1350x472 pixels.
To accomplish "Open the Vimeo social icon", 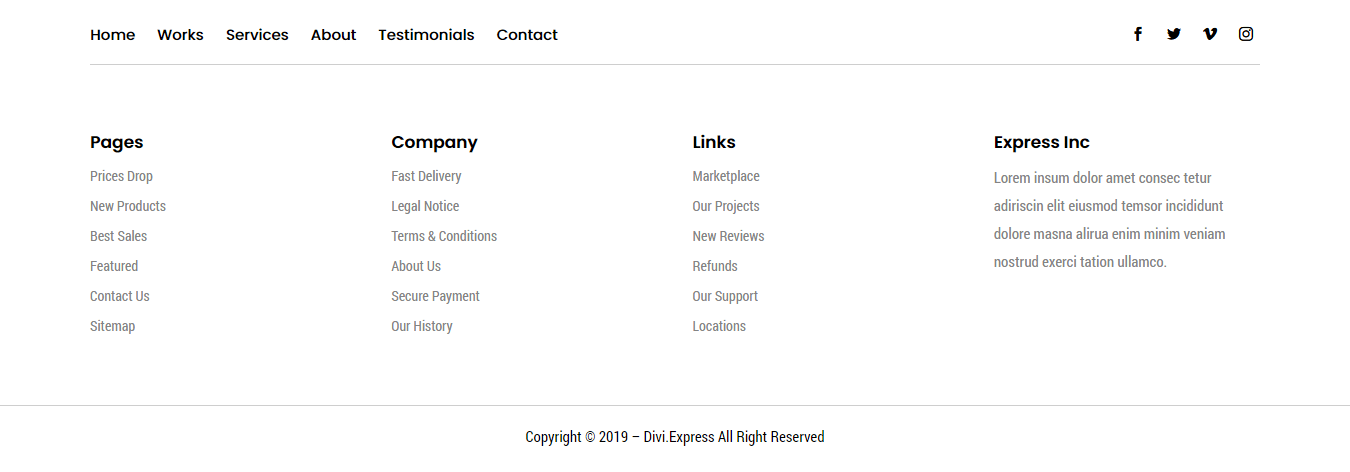I will [1210, 34].
